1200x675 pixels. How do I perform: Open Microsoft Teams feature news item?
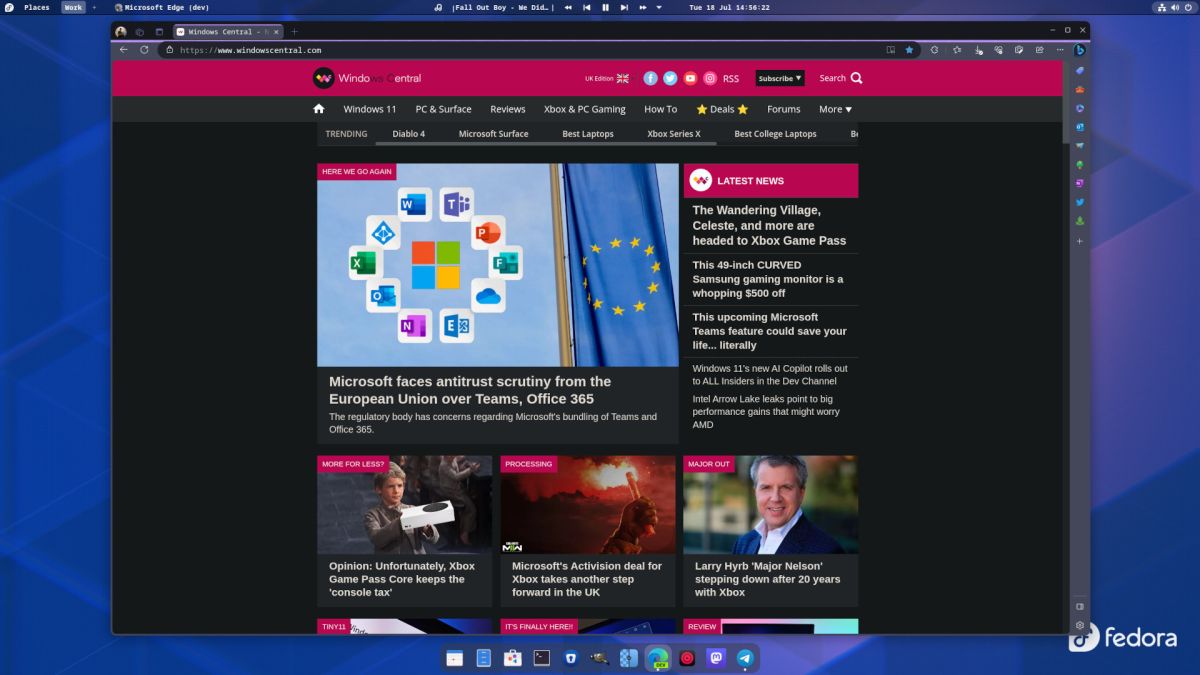pyautogui.click(x=769, y=331)
